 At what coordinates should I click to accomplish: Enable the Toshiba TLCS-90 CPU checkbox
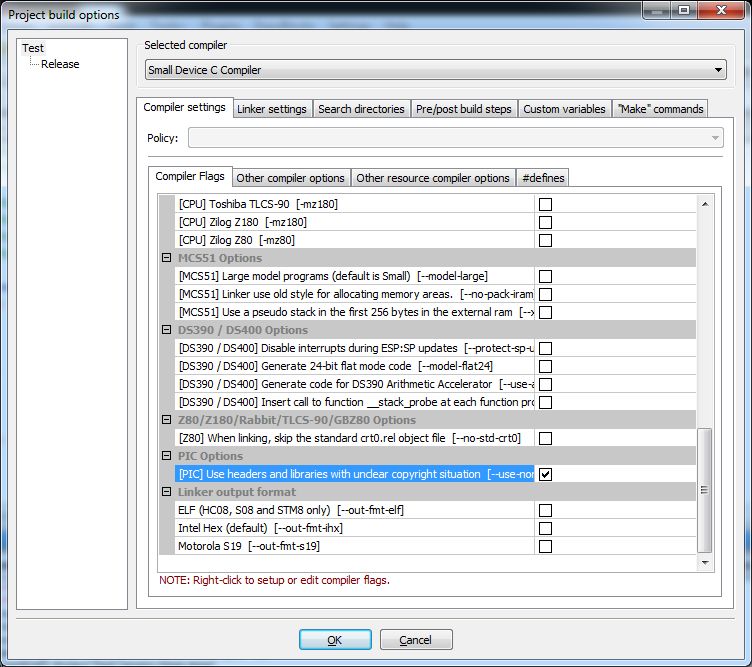[x=545, y=204]
